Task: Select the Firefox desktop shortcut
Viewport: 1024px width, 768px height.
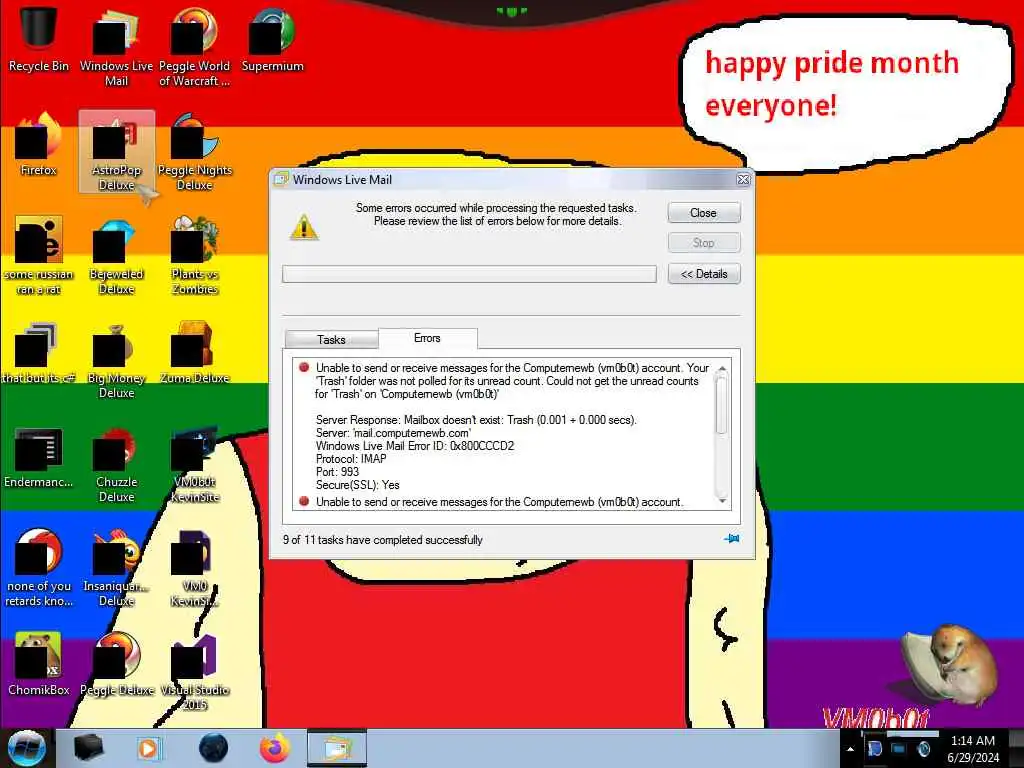Action: point(39,144)
